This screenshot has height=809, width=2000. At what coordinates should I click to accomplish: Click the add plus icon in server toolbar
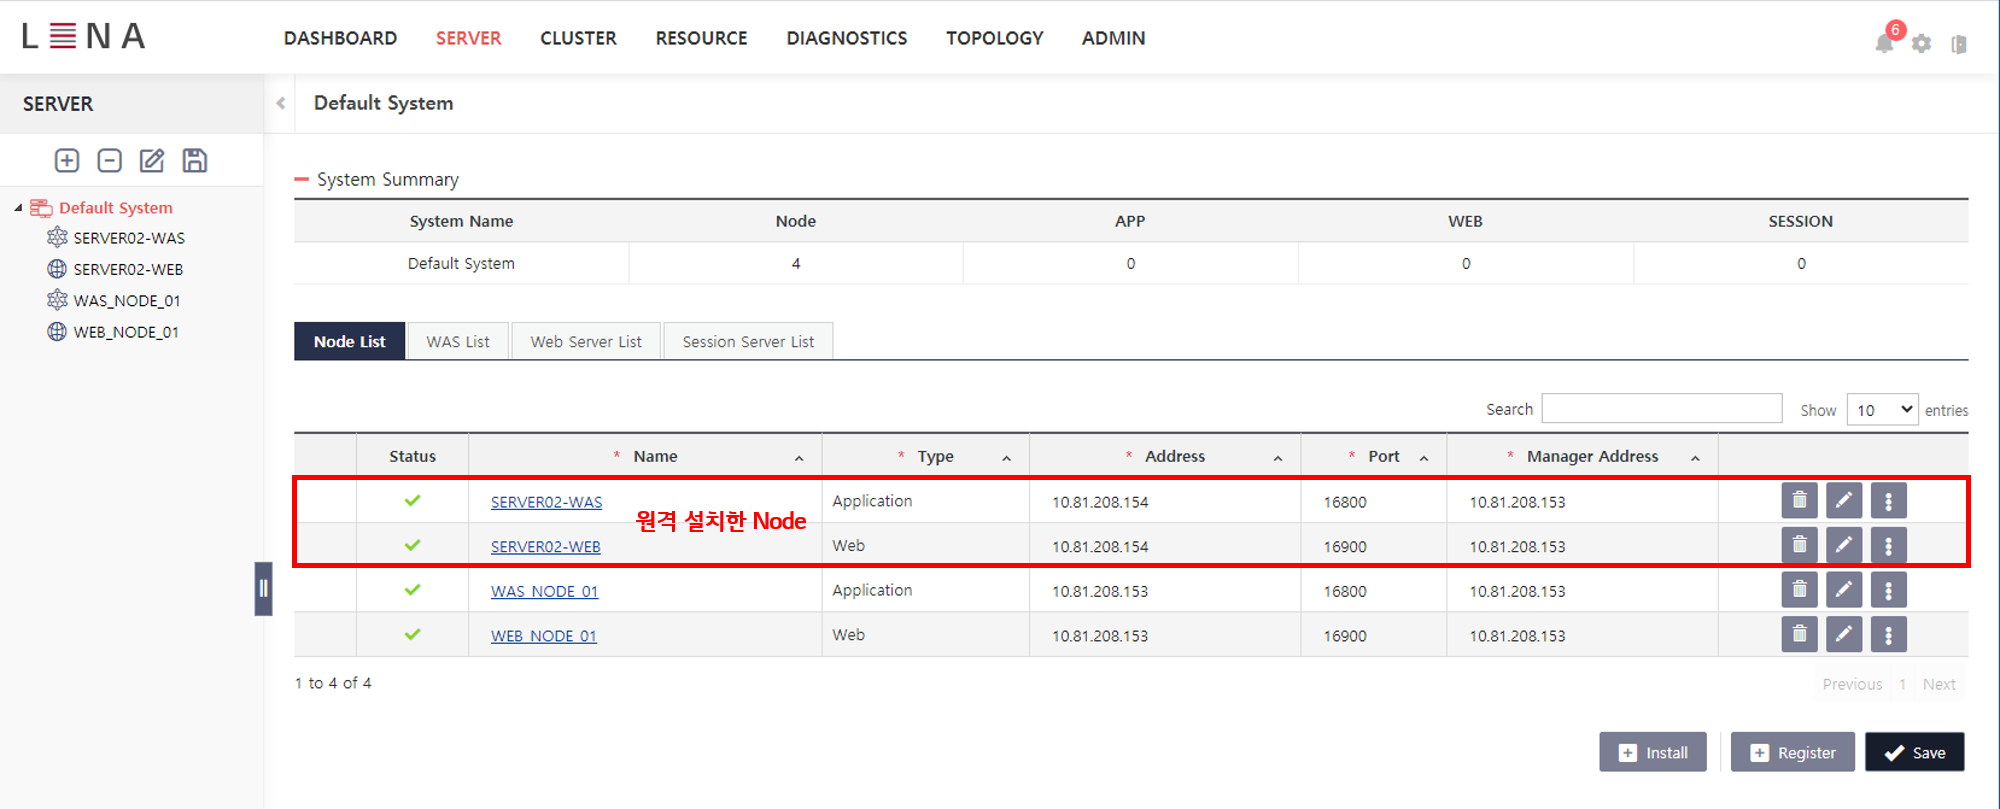pyautogui.click(x=67, y=161)
